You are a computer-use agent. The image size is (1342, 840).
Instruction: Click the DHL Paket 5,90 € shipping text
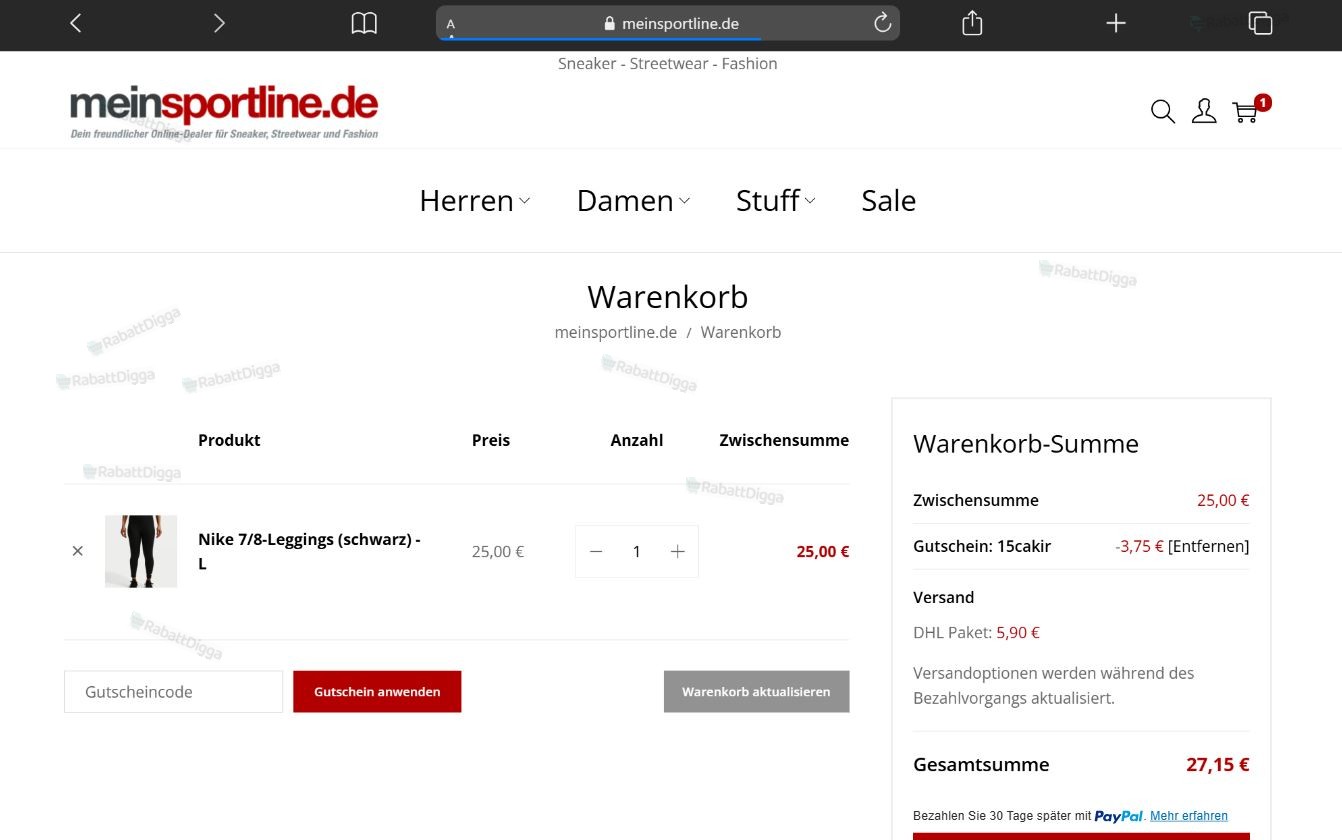click(x=976, y=632)
